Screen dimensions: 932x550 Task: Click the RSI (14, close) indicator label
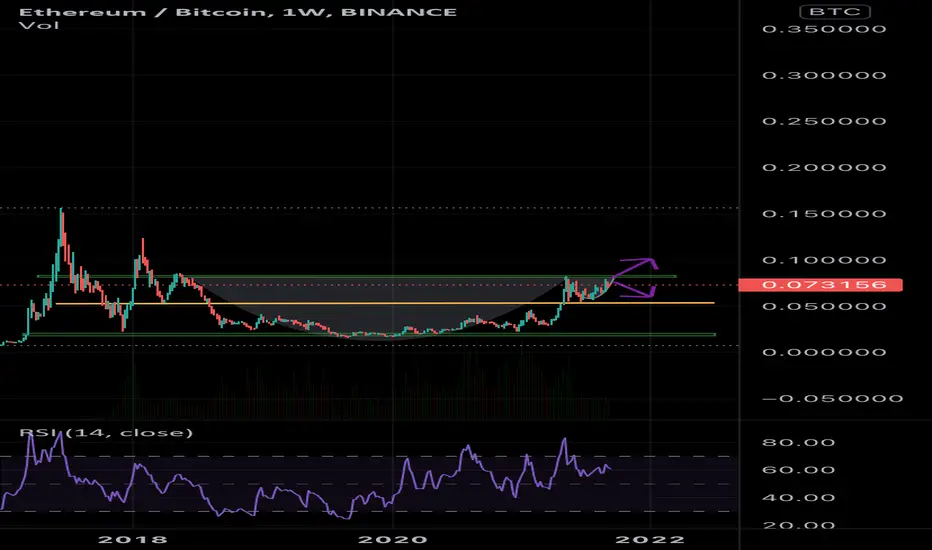106,432
